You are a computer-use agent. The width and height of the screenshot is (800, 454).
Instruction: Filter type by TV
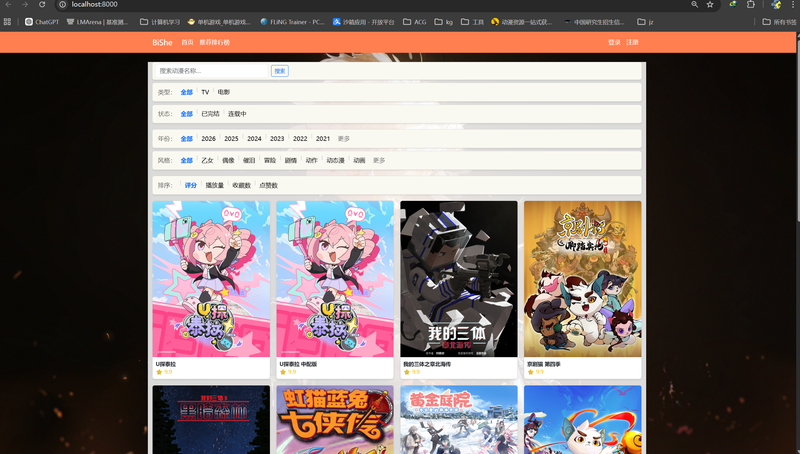205,92
